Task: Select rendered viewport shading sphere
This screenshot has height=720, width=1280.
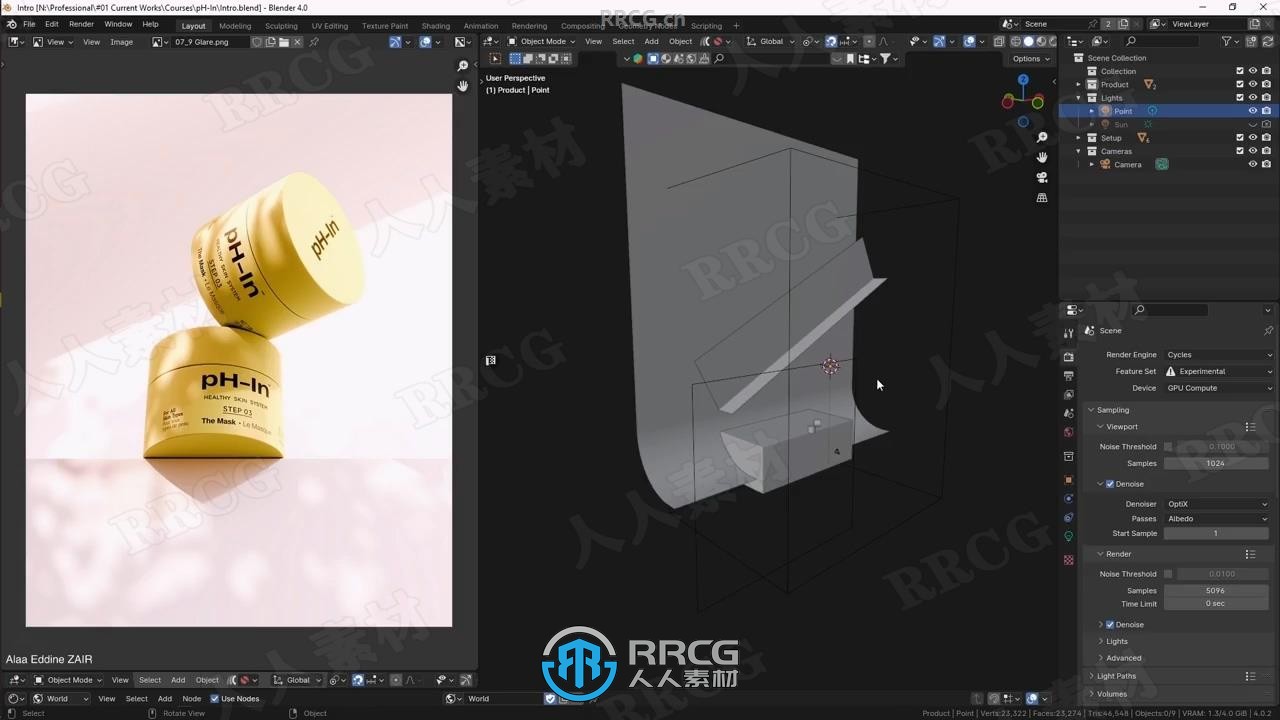Action: [x=1052, y=41]
